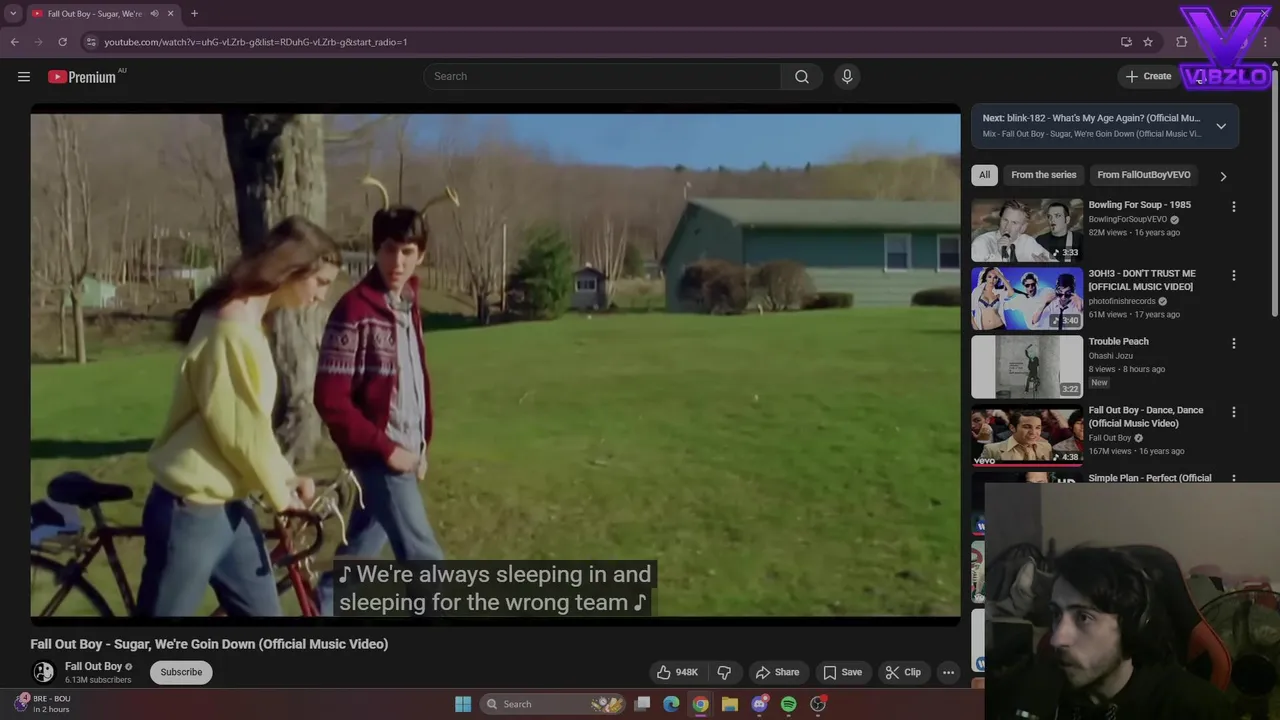Open browser extensions puzzle icon
The image size is (1280, 720).
1182,42
